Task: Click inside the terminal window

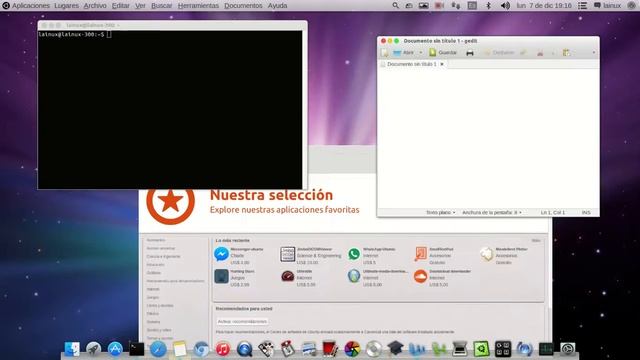Action: point(170,109)
